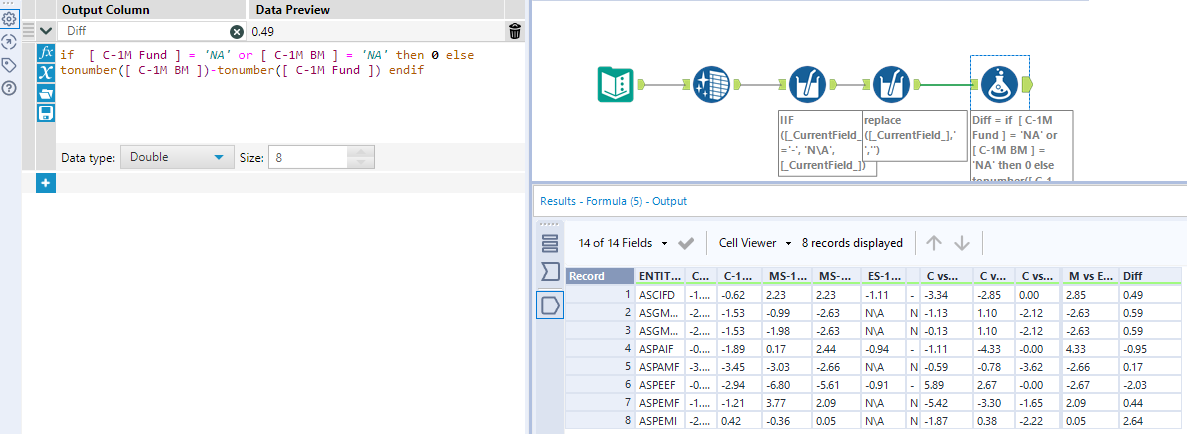
Task: Delete the Diff expression with trash icon
Action: (514, 31)
